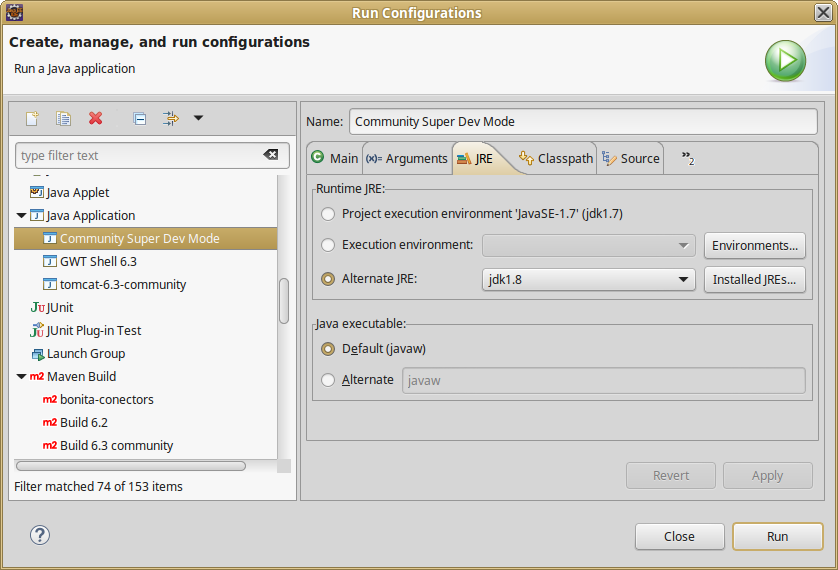Switch to the Arguments tab

(407, 159)
